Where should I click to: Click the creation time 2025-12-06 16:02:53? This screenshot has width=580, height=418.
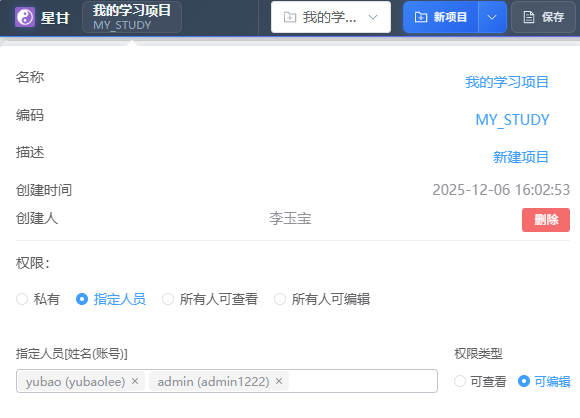(x=501, y=190)
